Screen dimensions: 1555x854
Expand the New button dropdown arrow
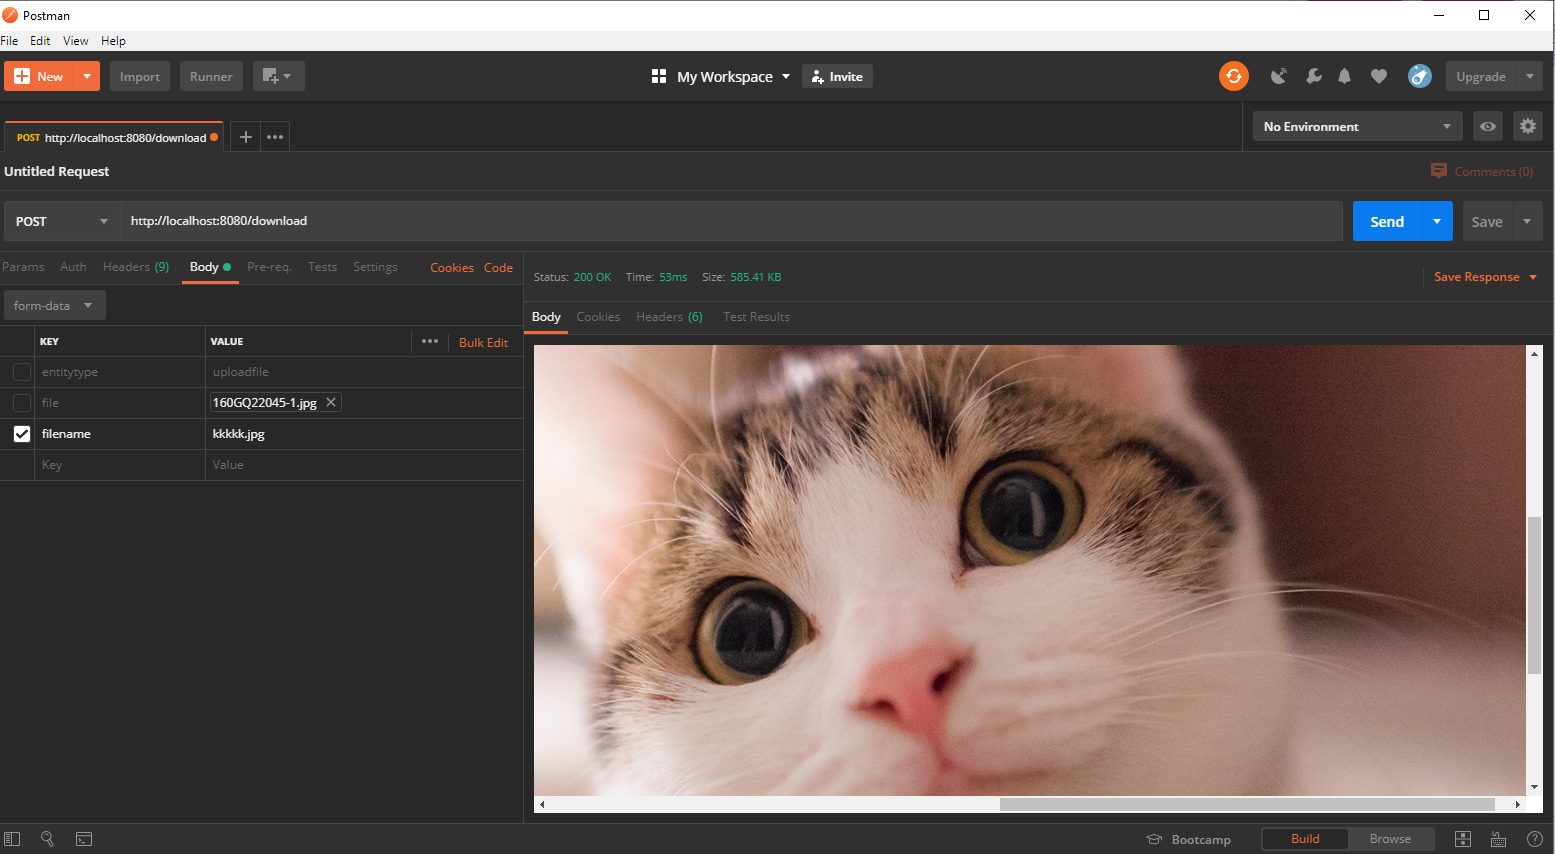point(87,76)
